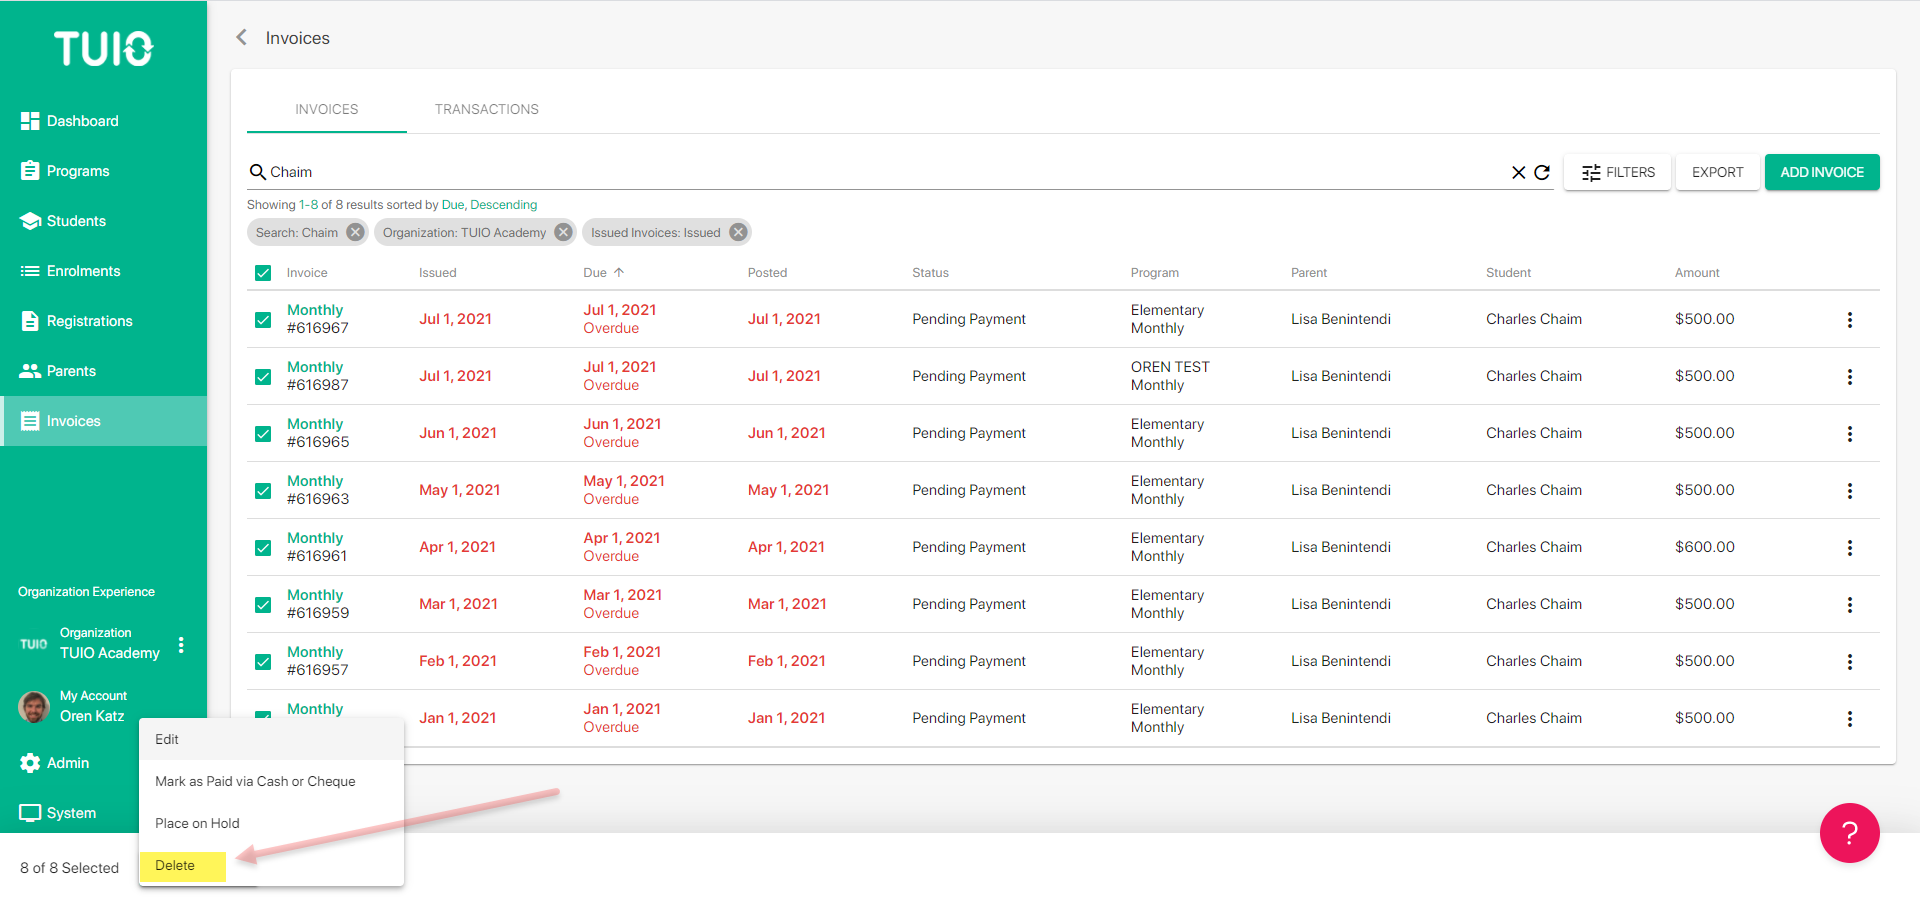1920x902 pixels.
Task: Uncheck invoice #616963 checkbox
Action: [263, 491]
